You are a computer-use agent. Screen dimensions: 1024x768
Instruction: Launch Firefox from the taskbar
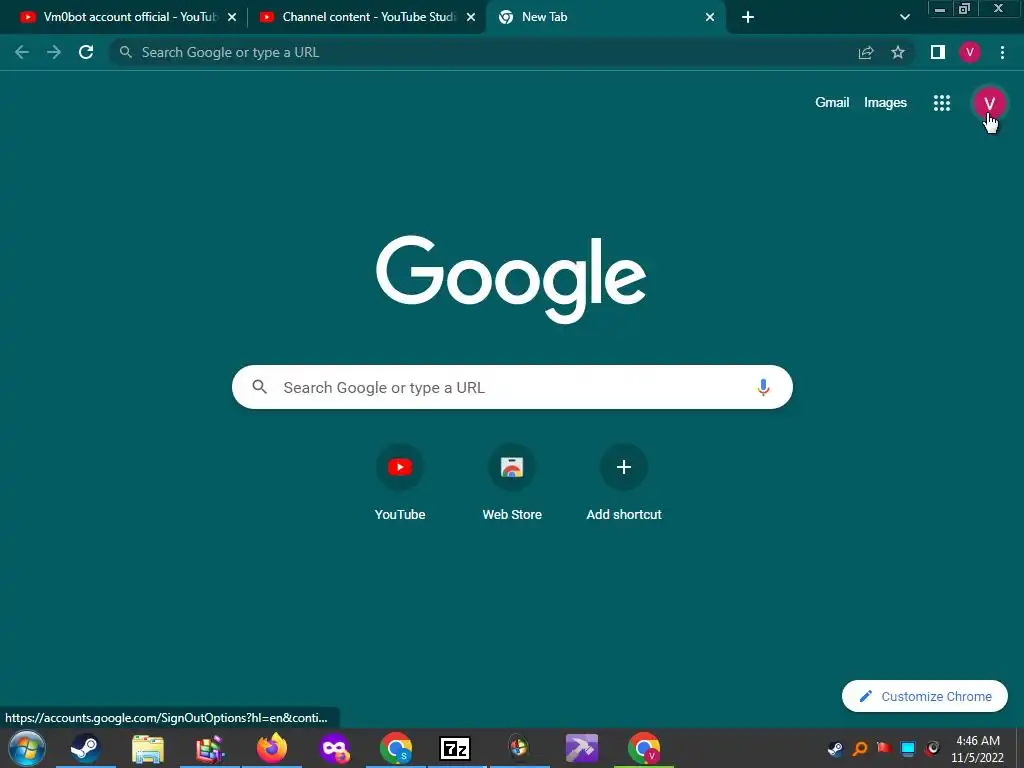(x=272, y=748)
